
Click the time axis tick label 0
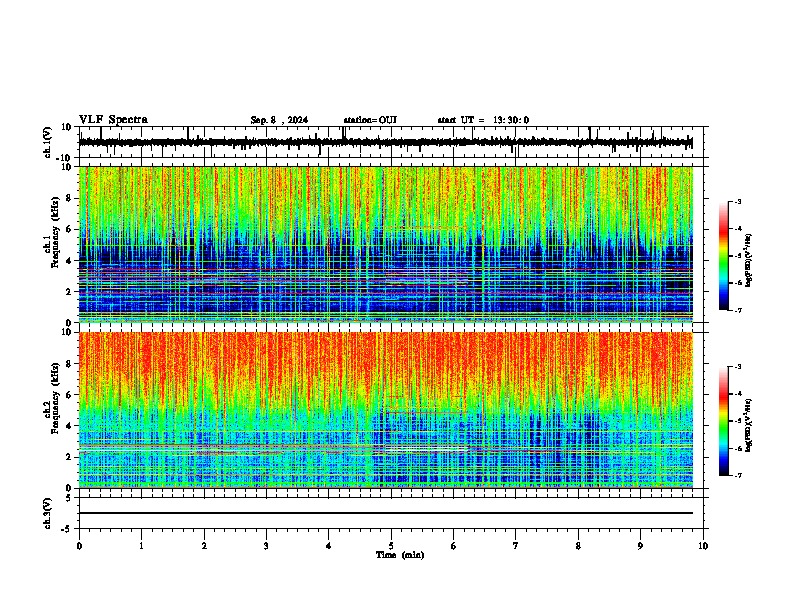coord(79,546)
